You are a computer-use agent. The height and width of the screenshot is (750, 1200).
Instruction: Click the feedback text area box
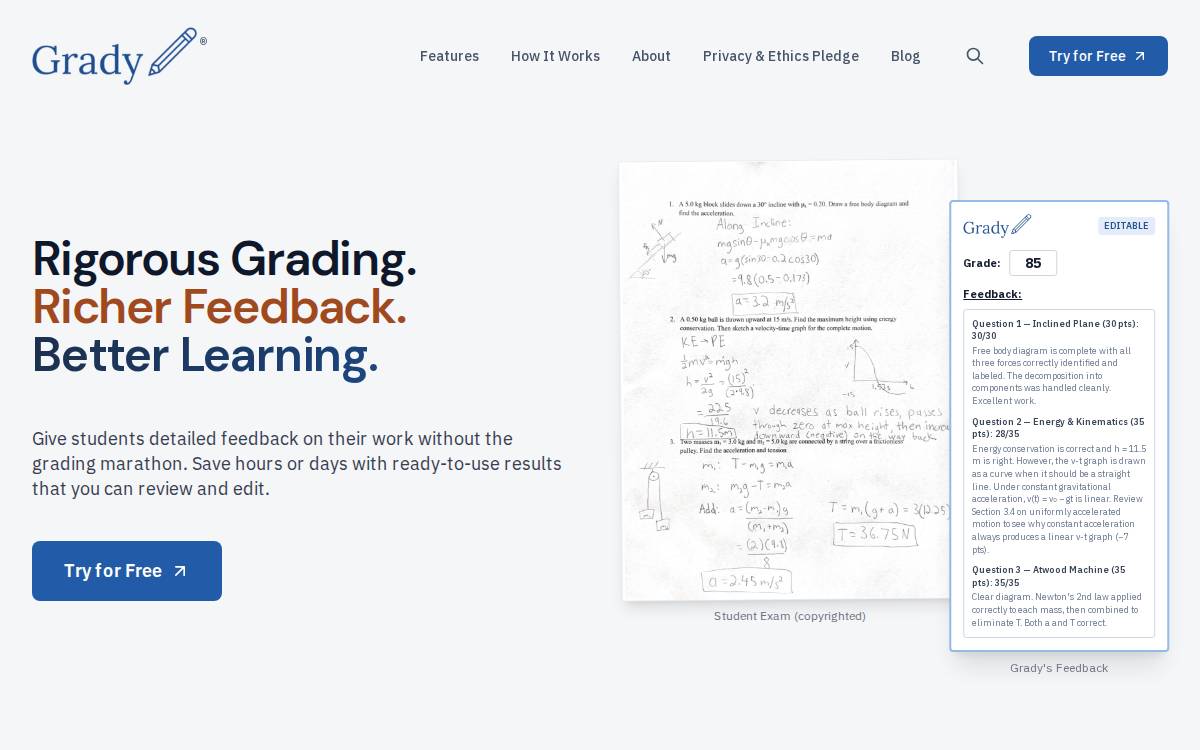coord(1059,473)
